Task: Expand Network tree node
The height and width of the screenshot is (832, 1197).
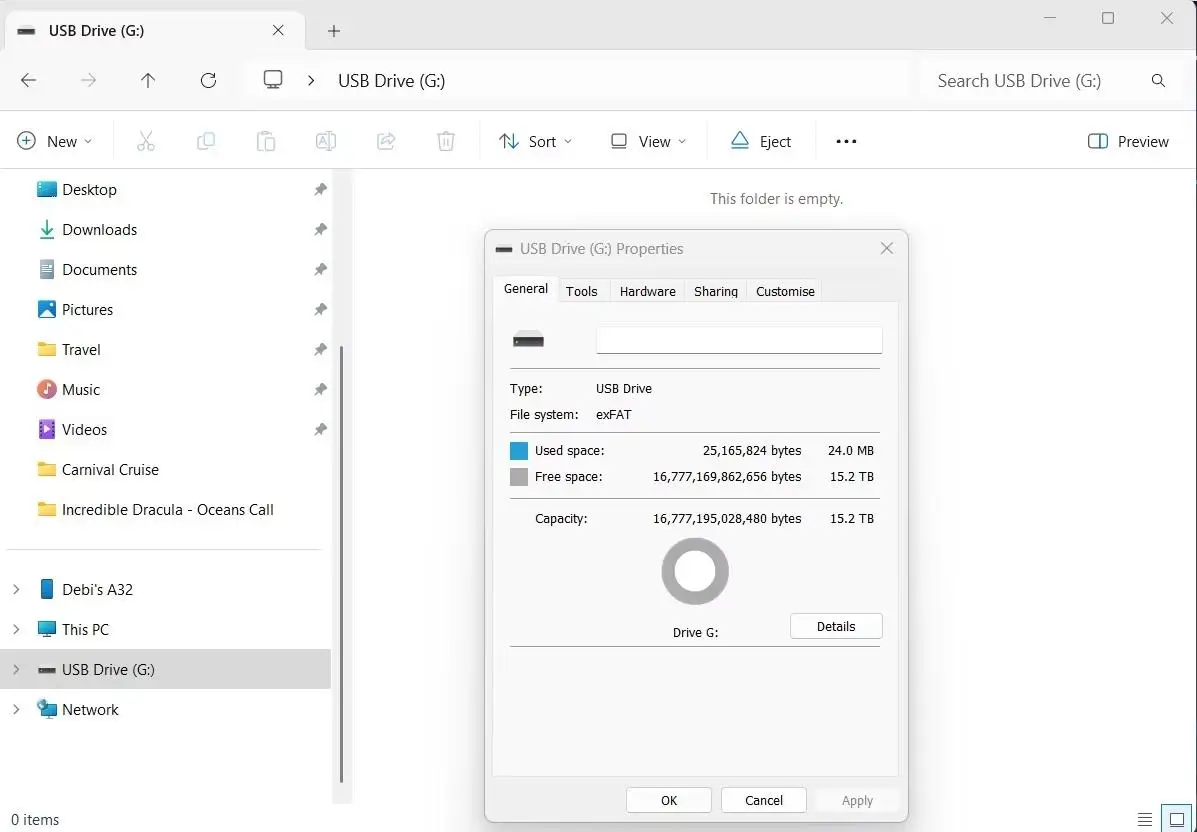Action: 16,709
